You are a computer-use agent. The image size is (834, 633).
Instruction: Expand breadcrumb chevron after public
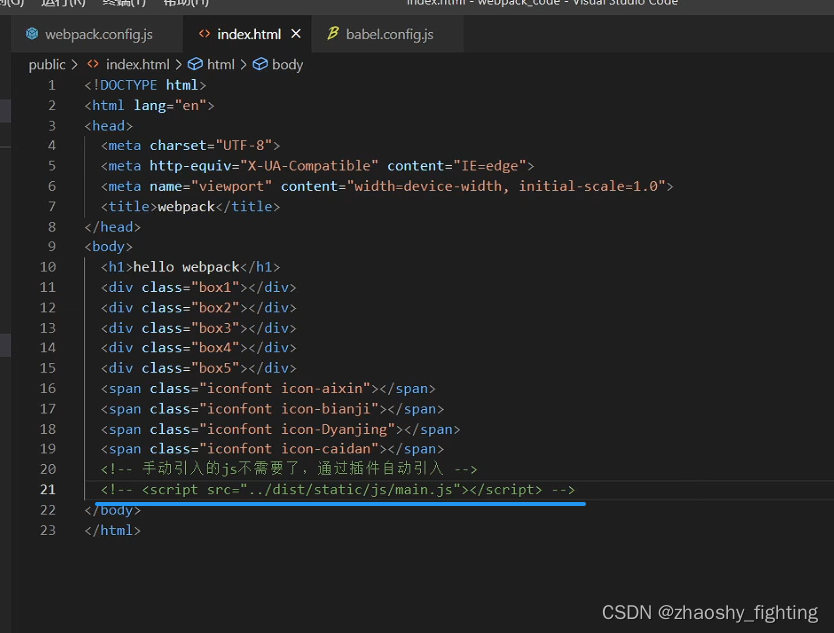[74, 64]
